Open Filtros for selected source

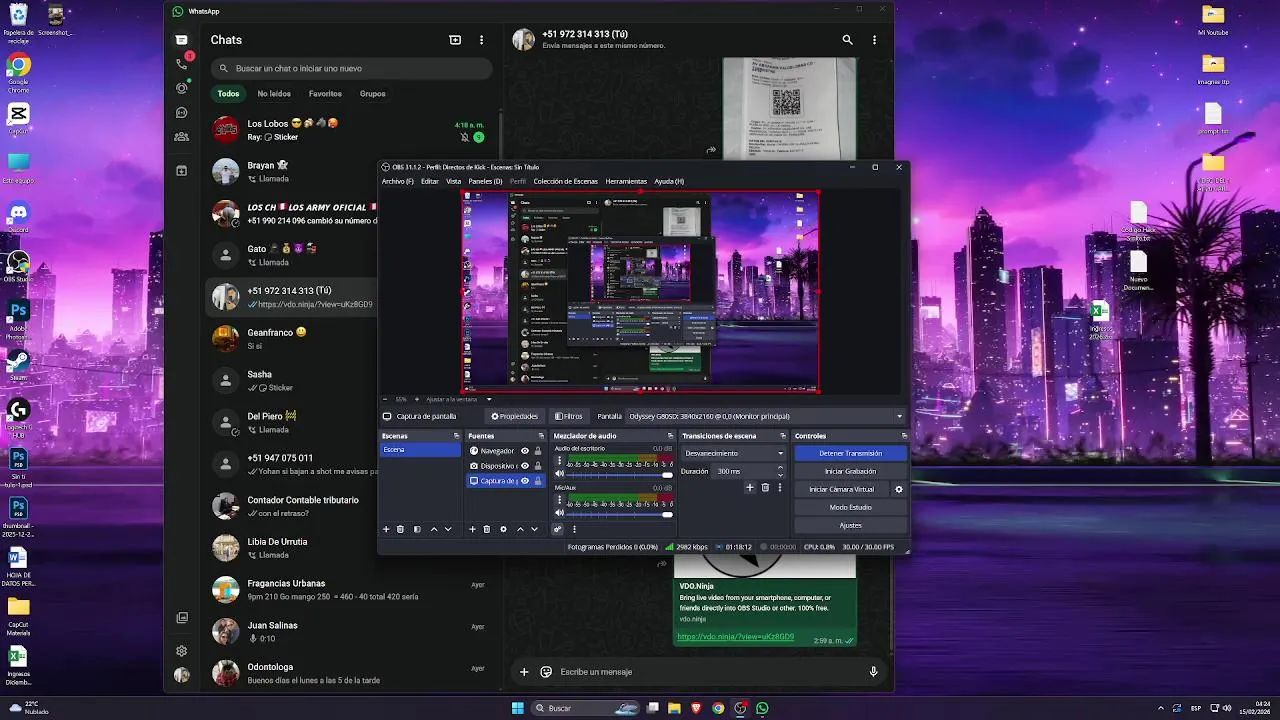pyautogui.click(x=568, y=416)
